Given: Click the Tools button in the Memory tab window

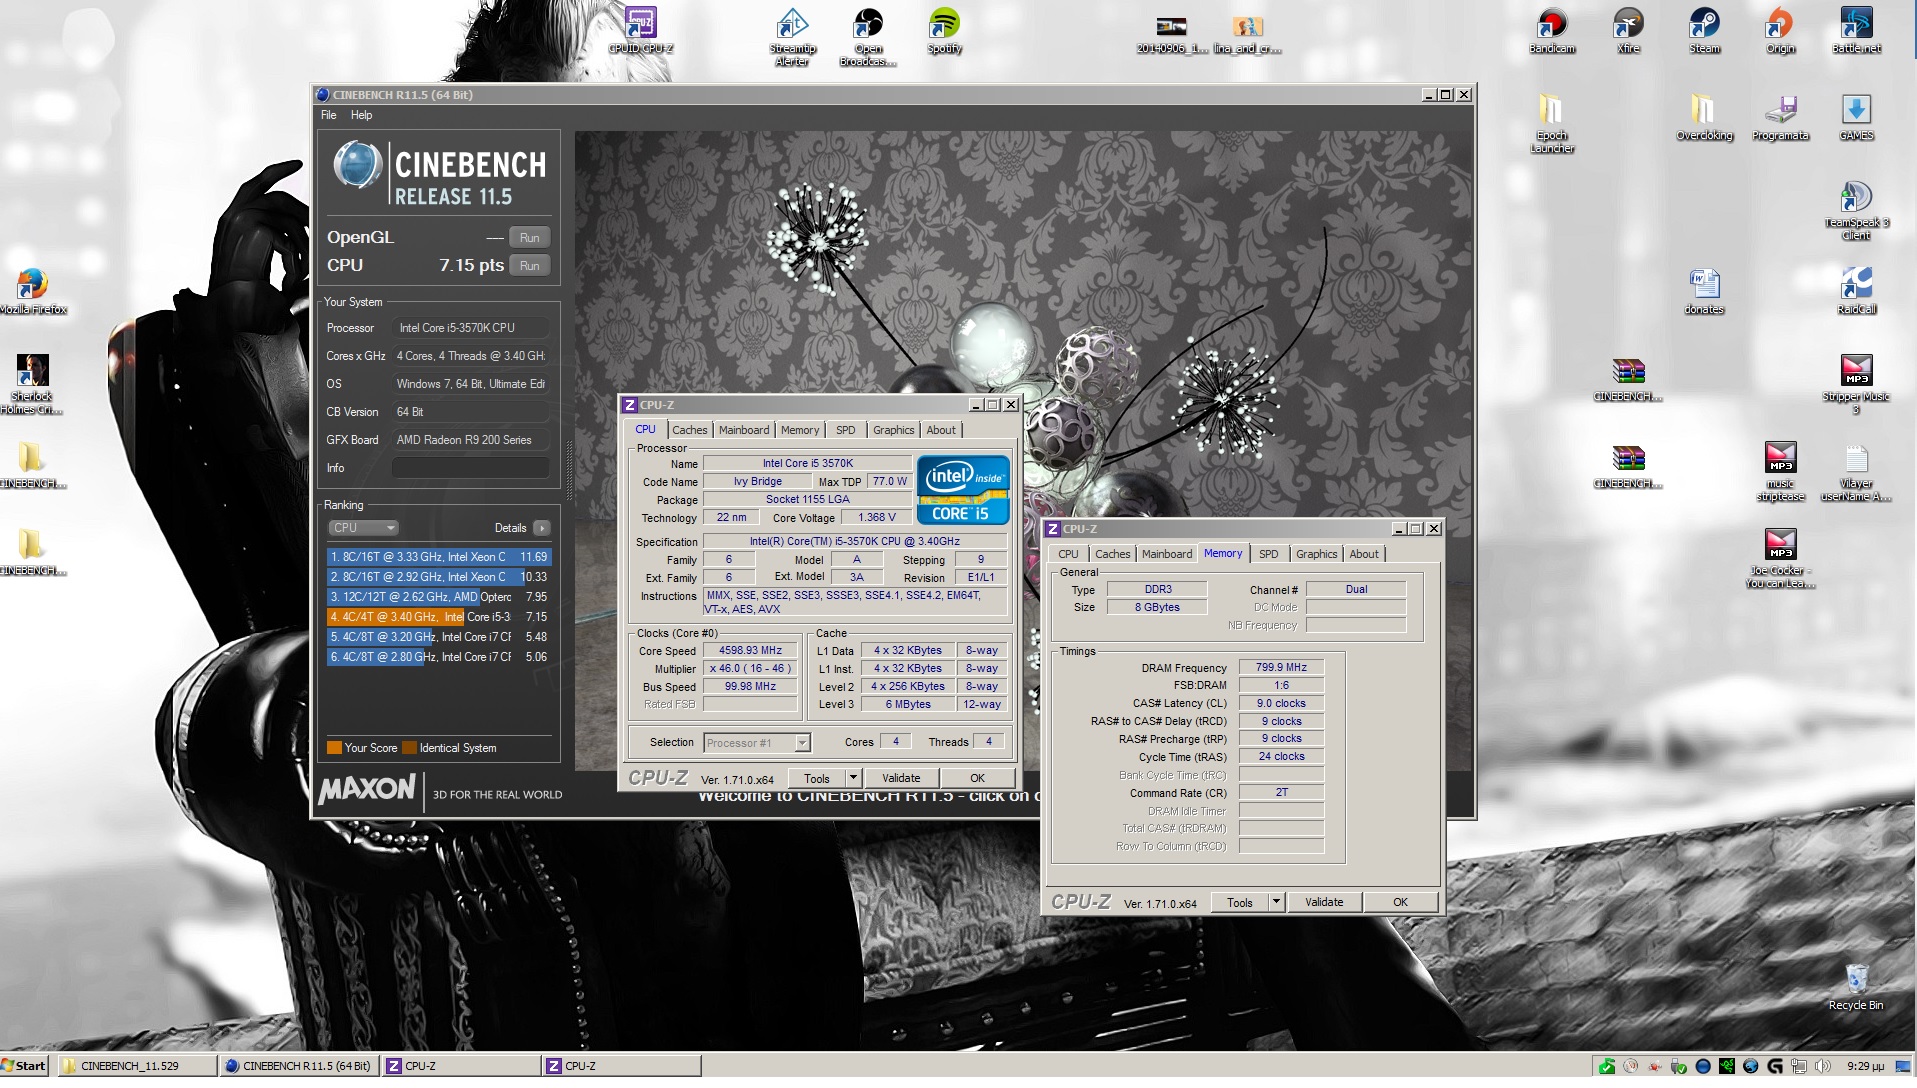Looking at the screenshot, I should tap(1240, 902).
